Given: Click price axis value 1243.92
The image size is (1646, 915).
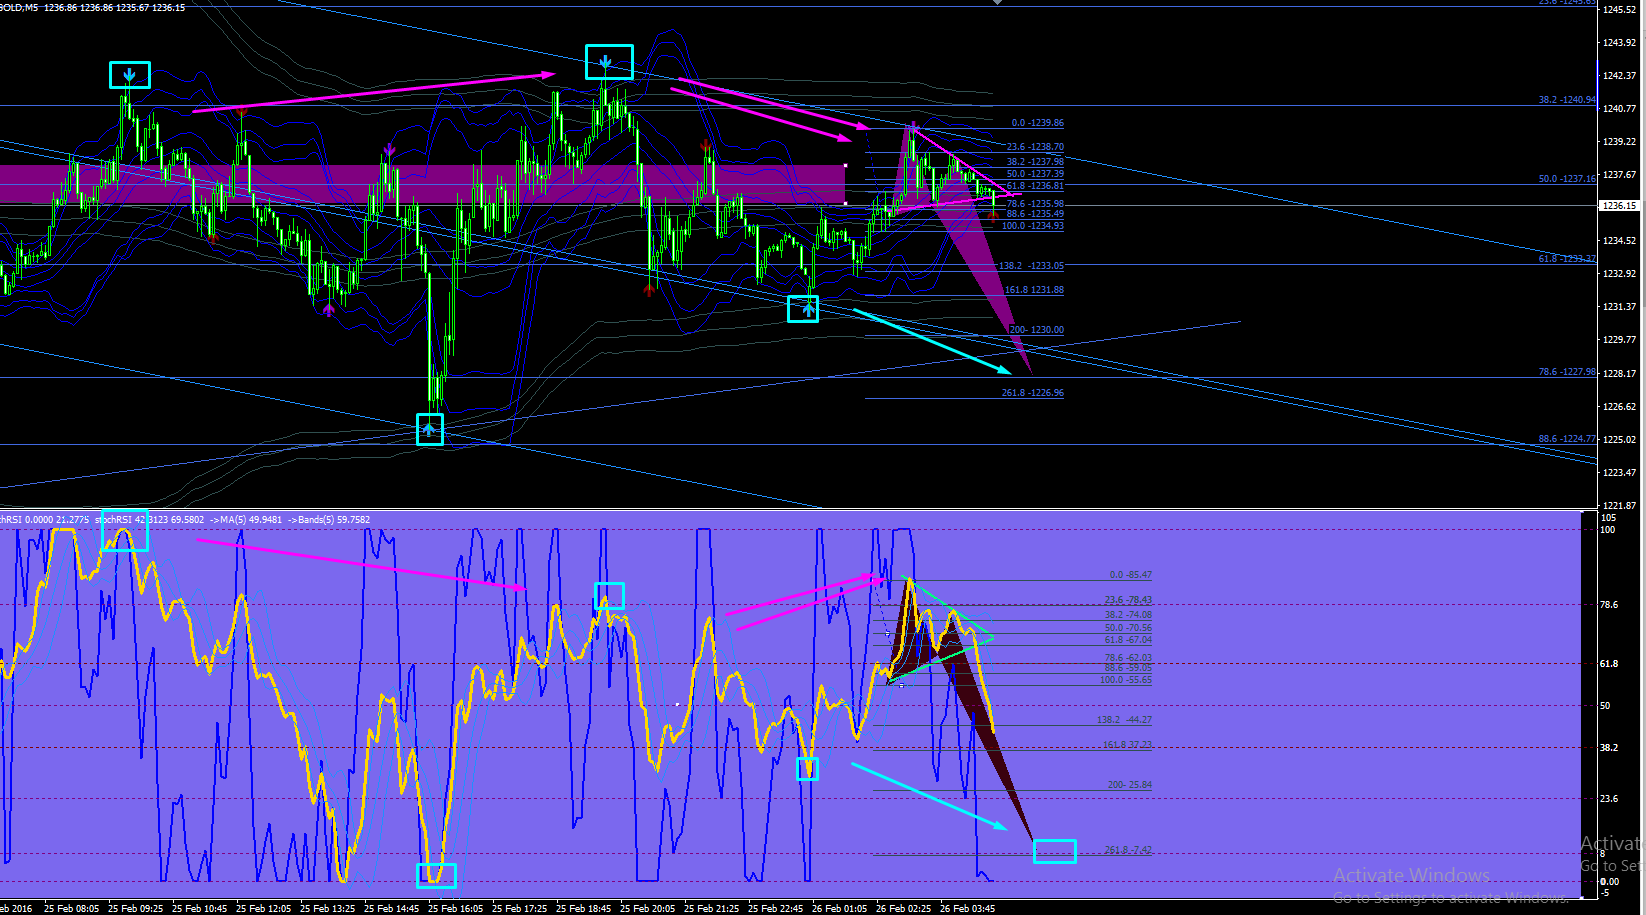Looking at the screenshot, I should pos(1619,43).
